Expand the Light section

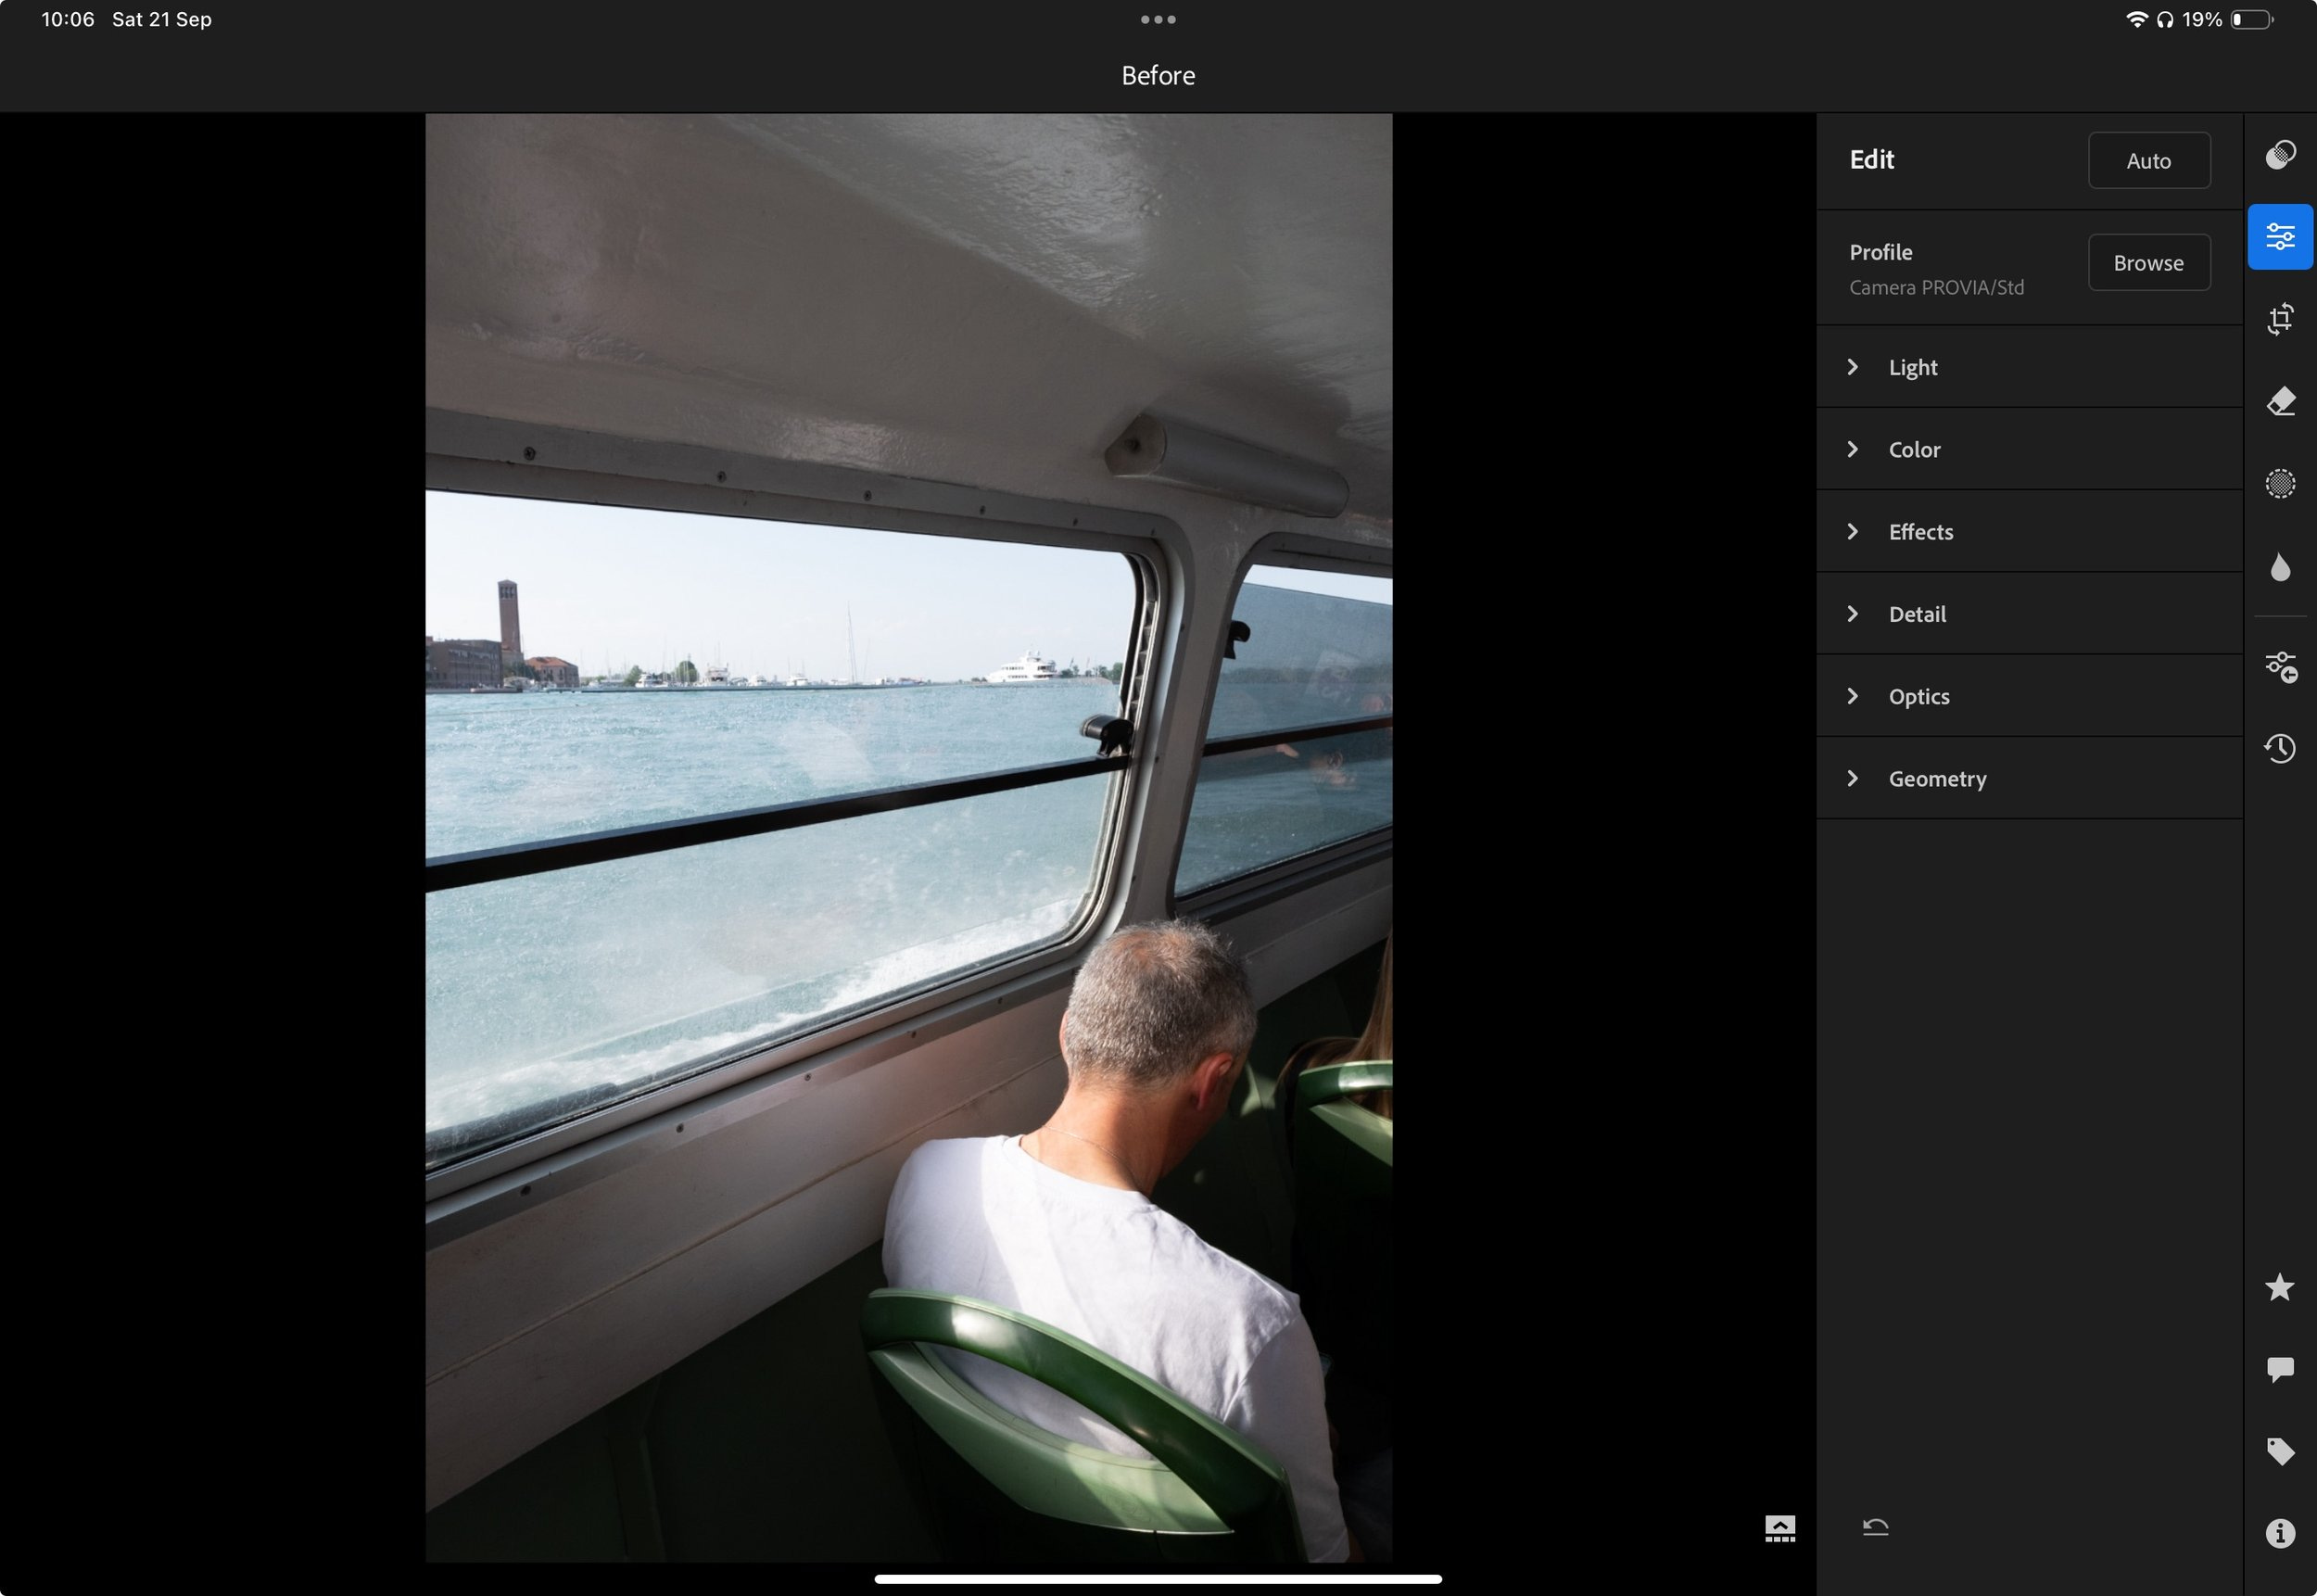(1911, 367)
